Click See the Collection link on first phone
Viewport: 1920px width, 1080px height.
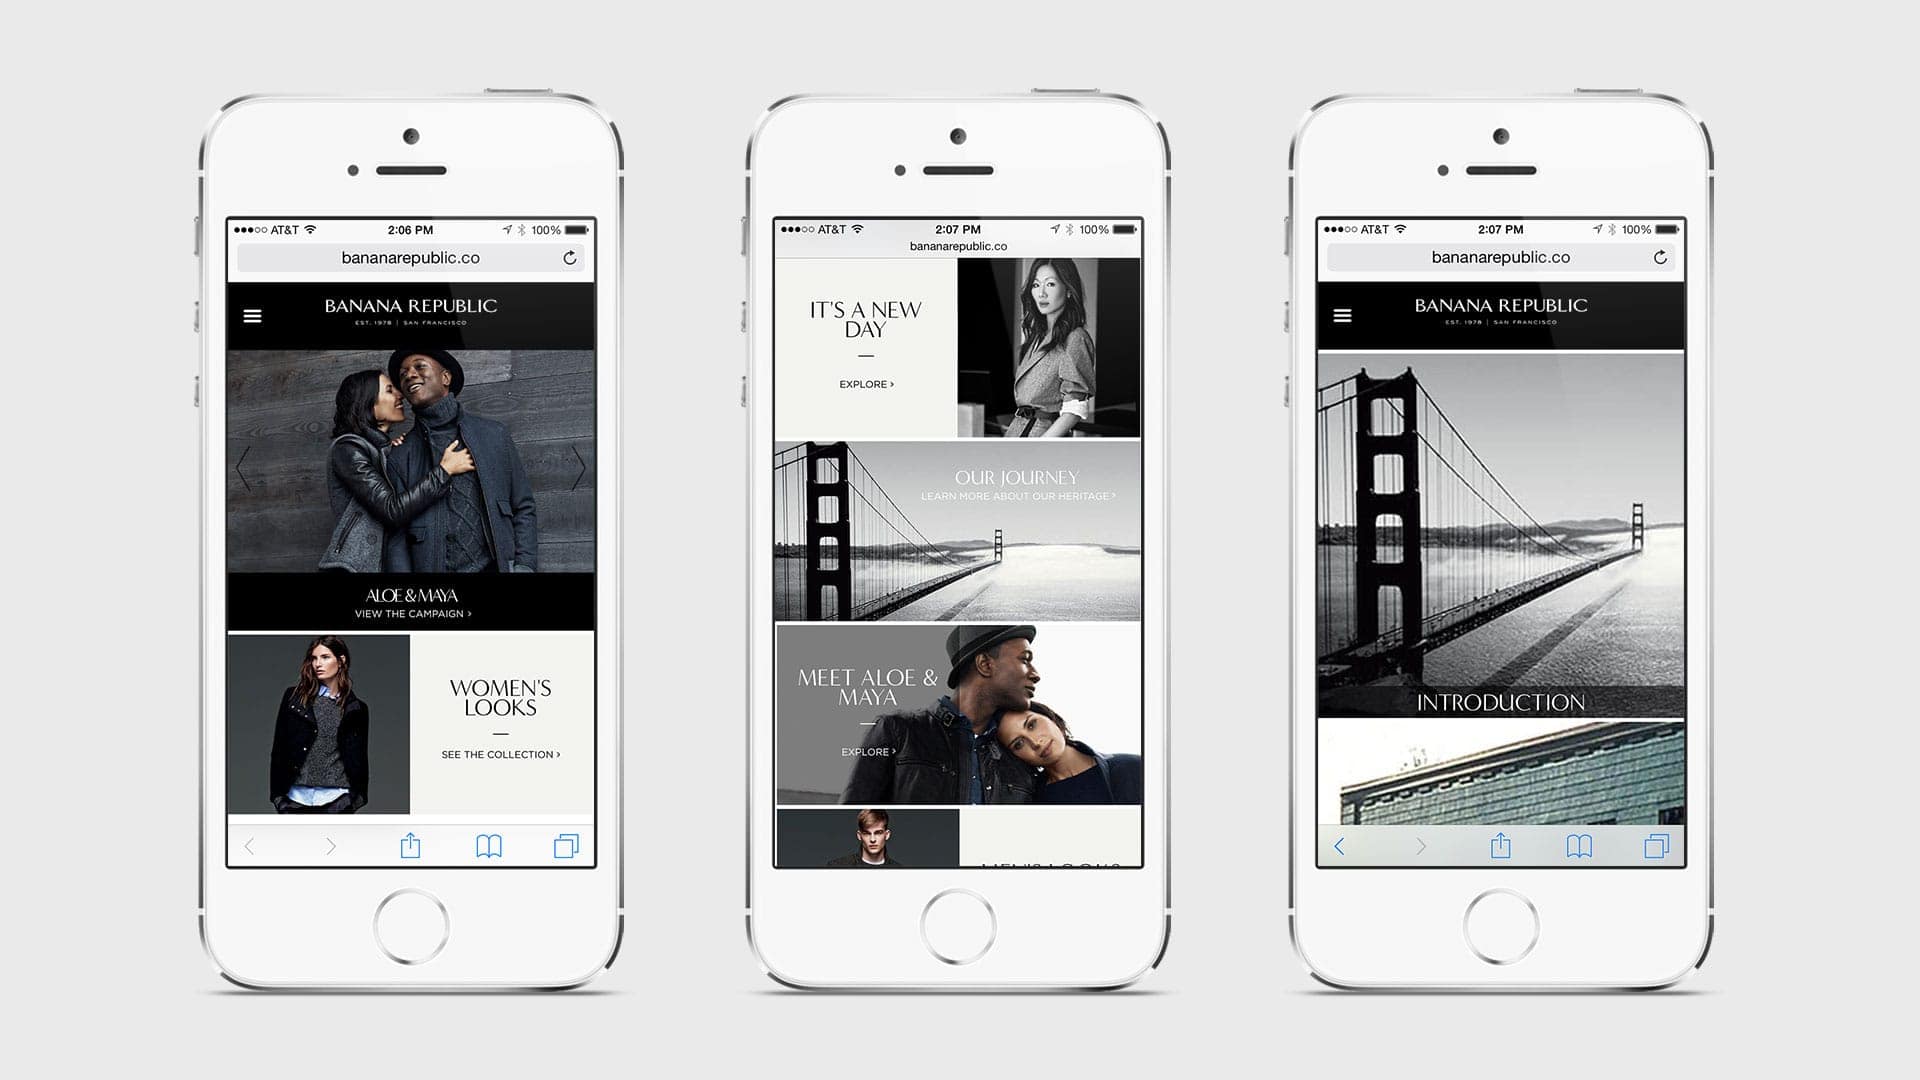497,754
